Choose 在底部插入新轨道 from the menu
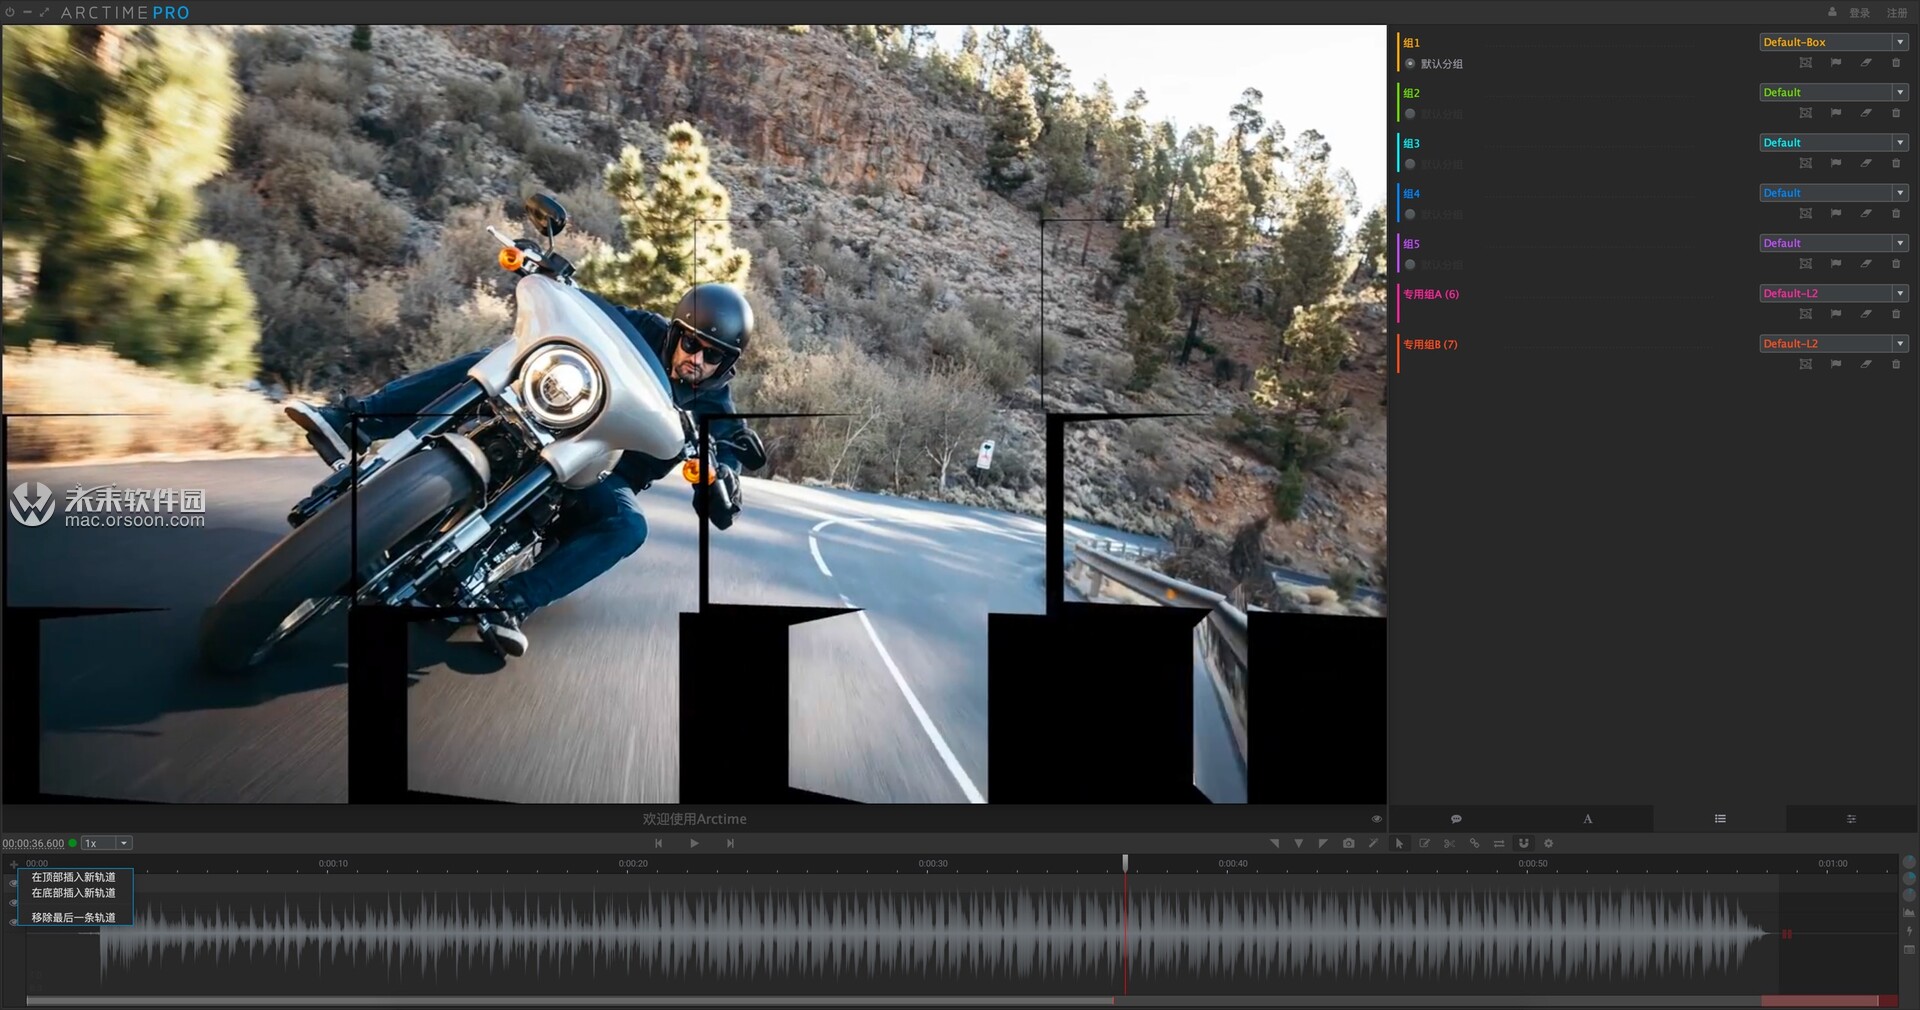This screenshot has width=1920, height=1010. 74,893
